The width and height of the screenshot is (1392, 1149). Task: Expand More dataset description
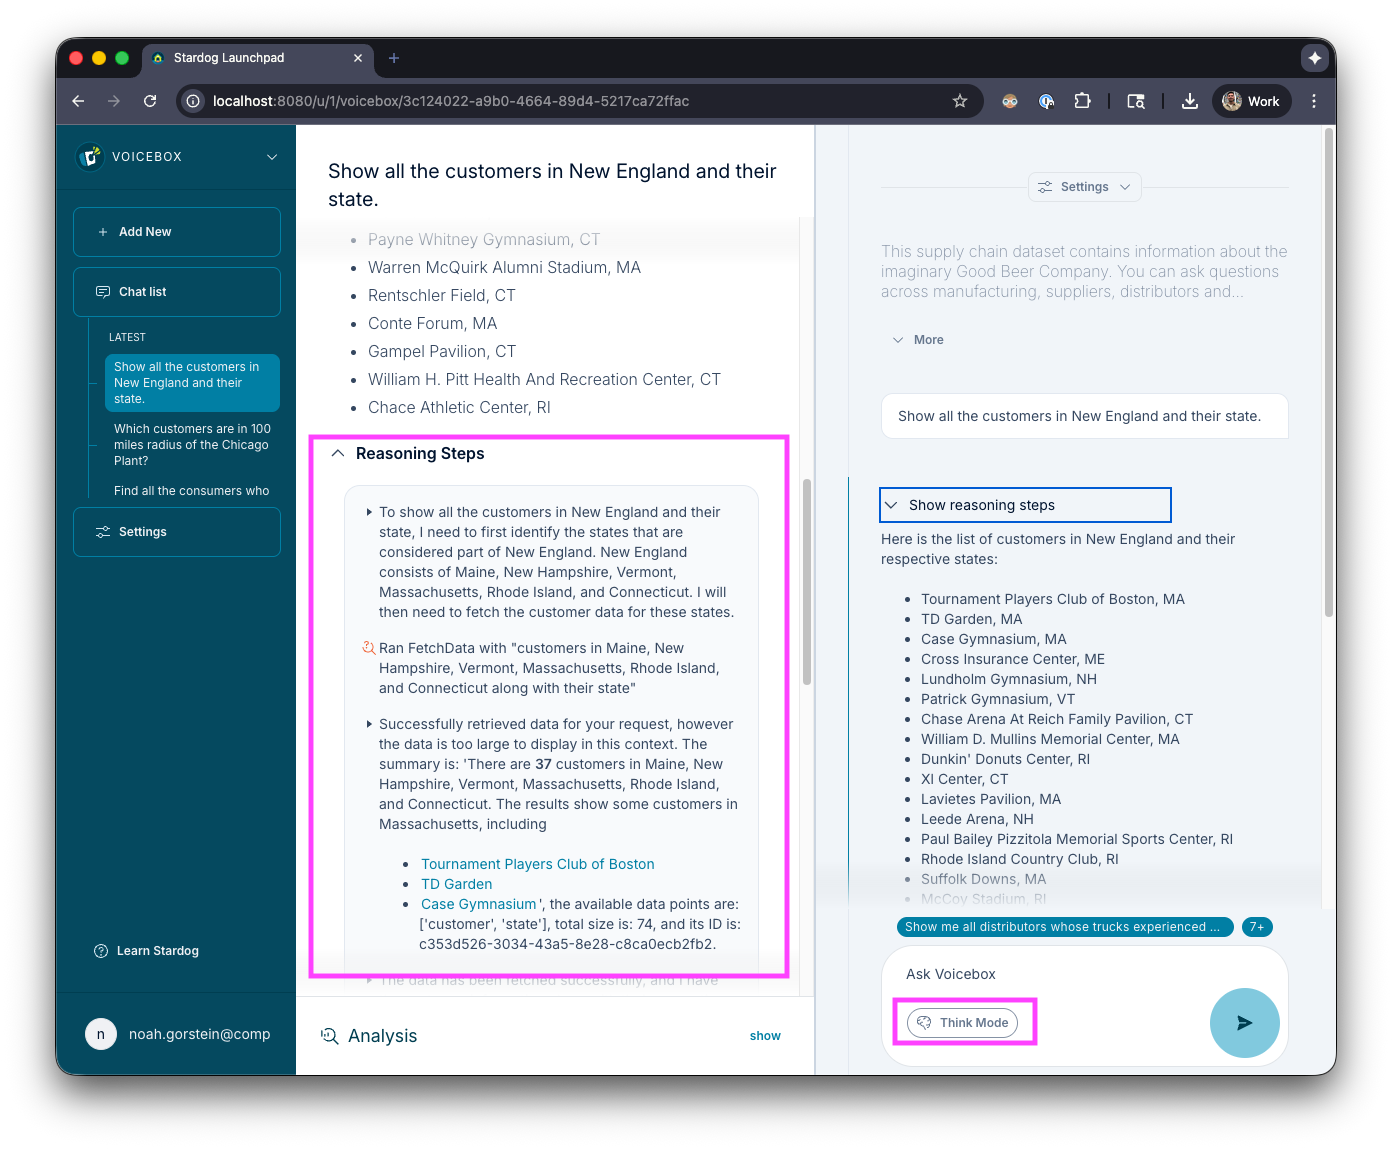pyautogui.click(x=918, y=340)
